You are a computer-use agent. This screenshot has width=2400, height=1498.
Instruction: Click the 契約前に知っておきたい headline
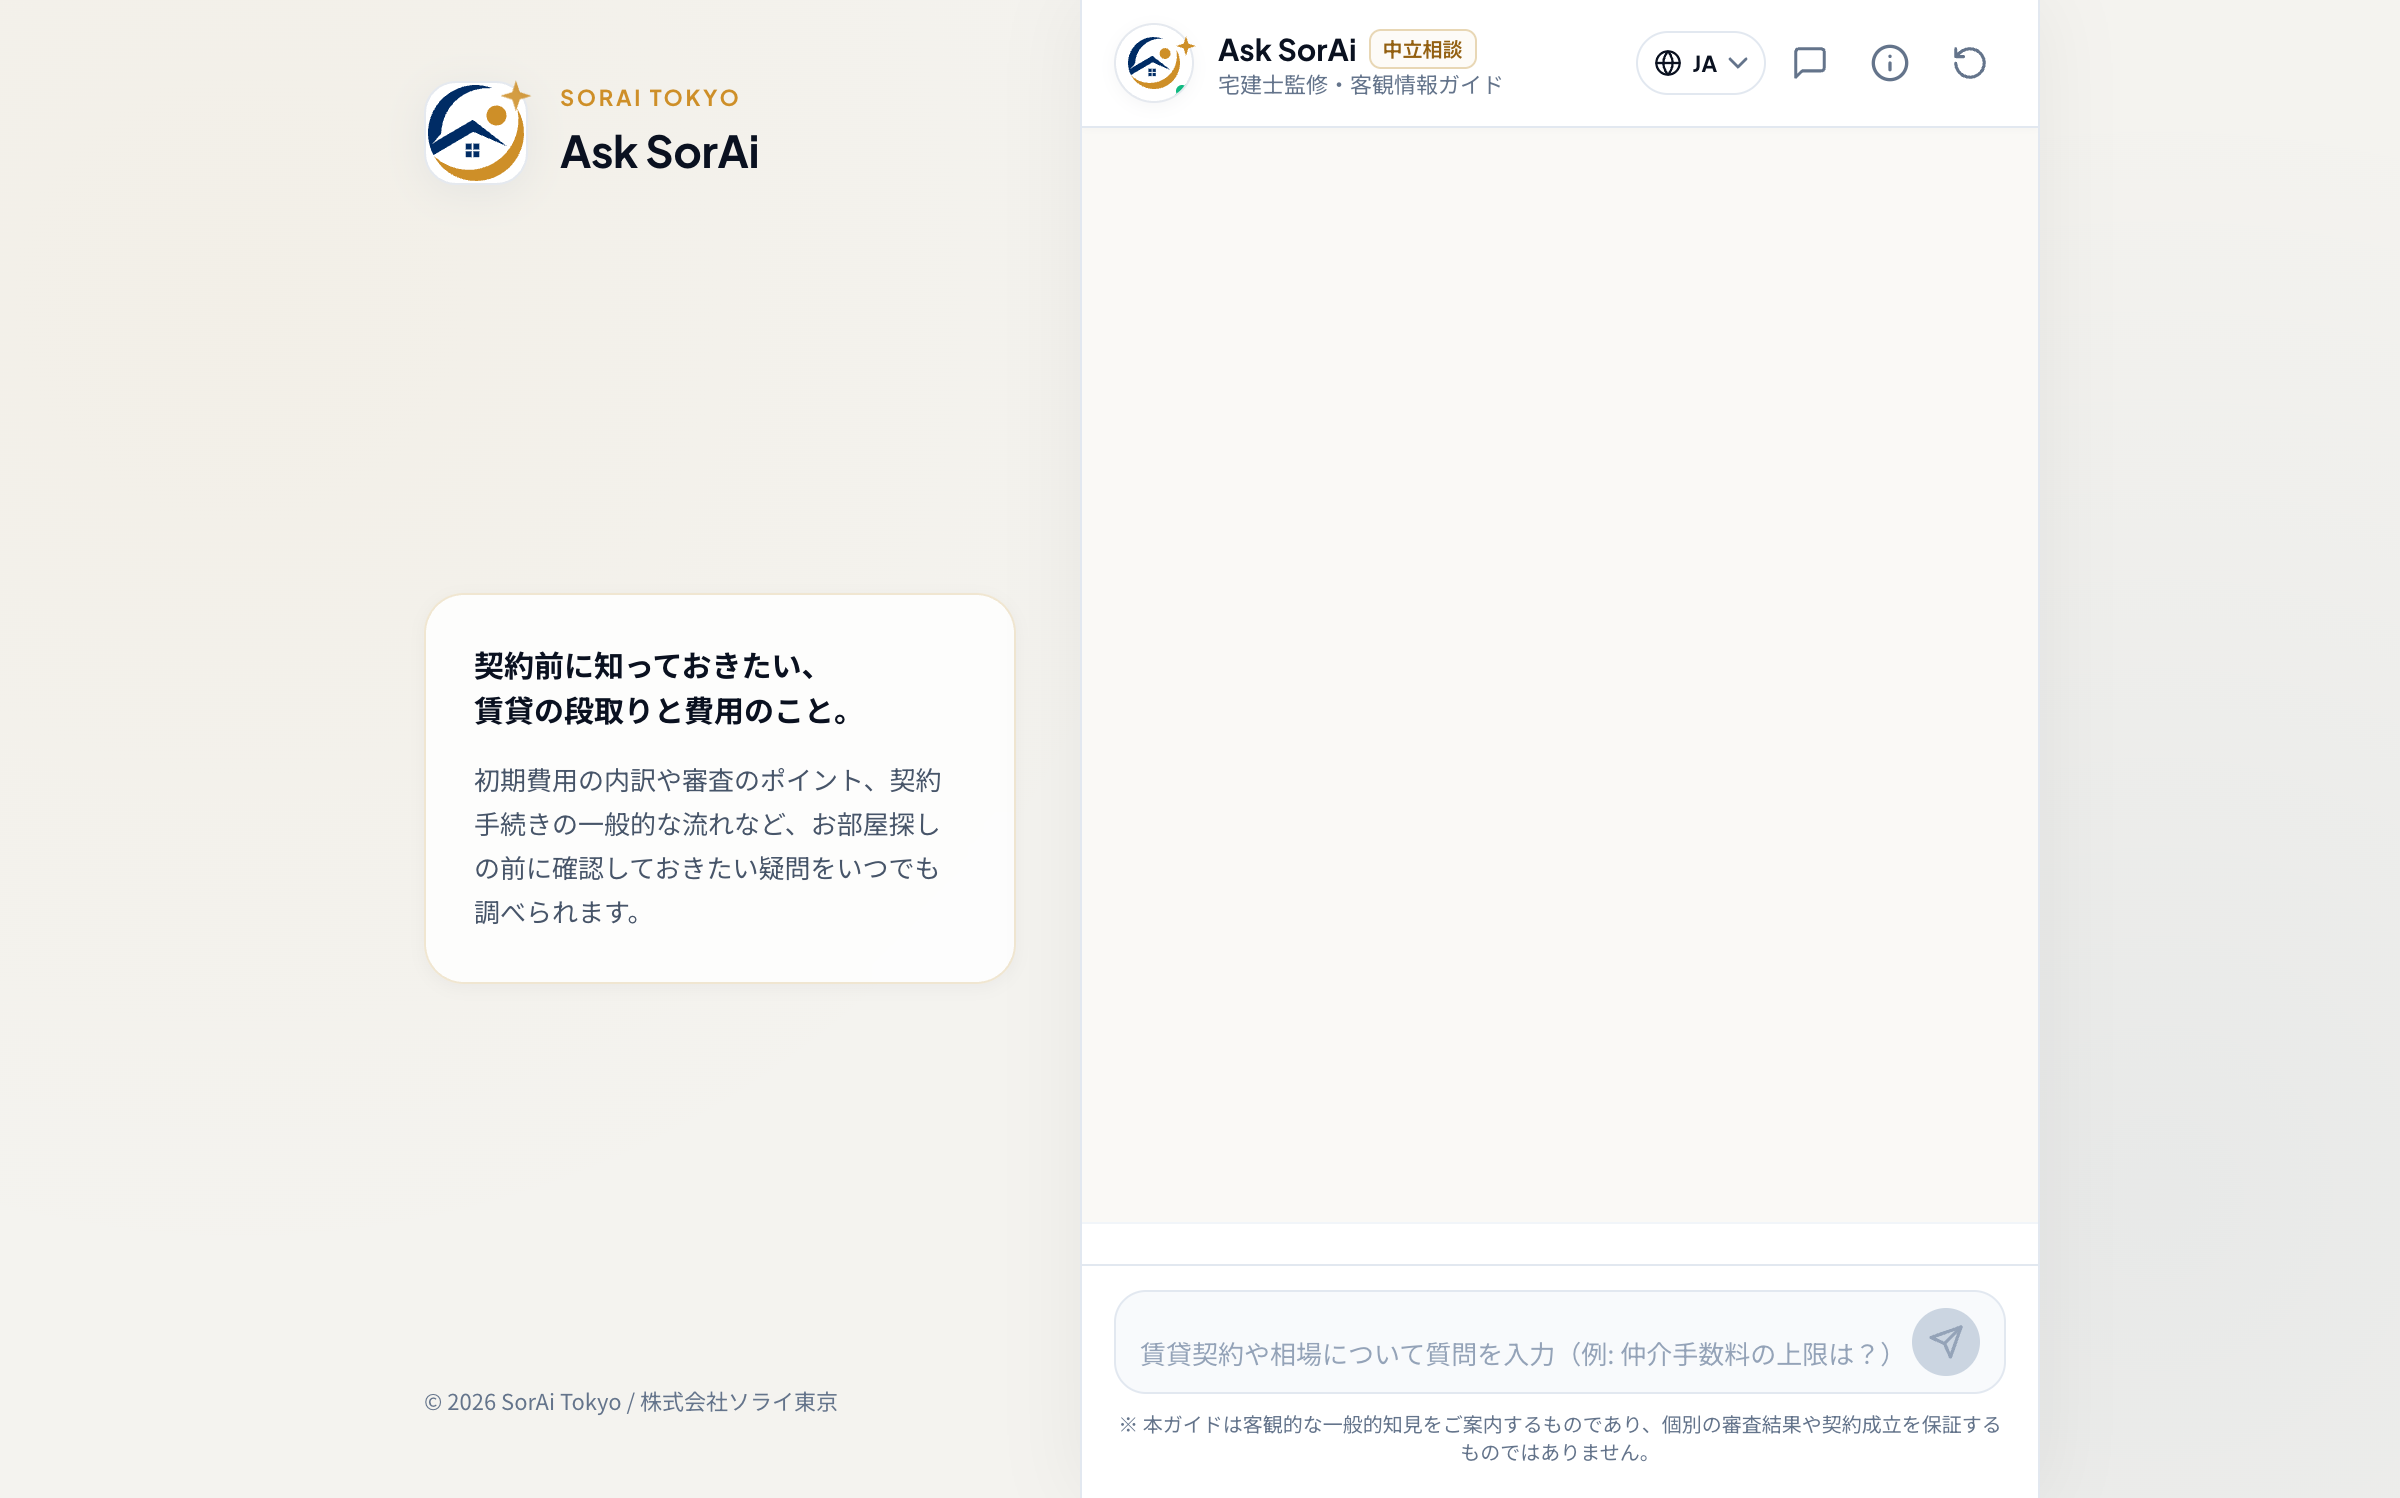click(x=662, y=688)
